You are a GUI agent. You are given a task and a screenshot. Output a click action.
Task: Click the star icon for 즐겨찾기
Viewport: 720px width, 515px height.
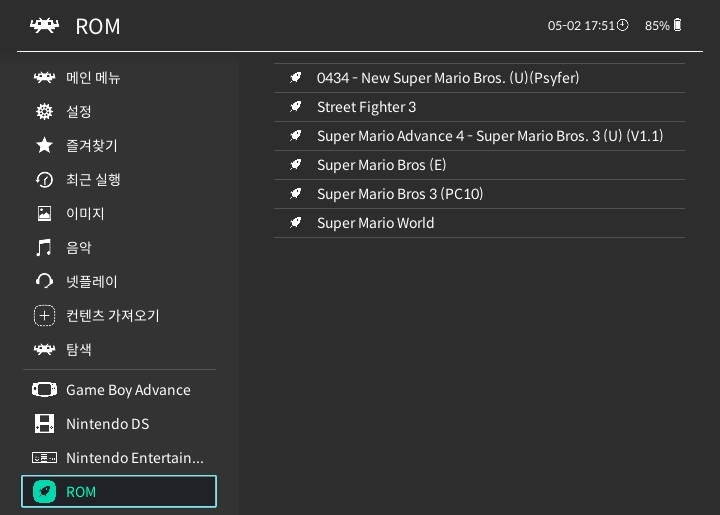(45, 145)
